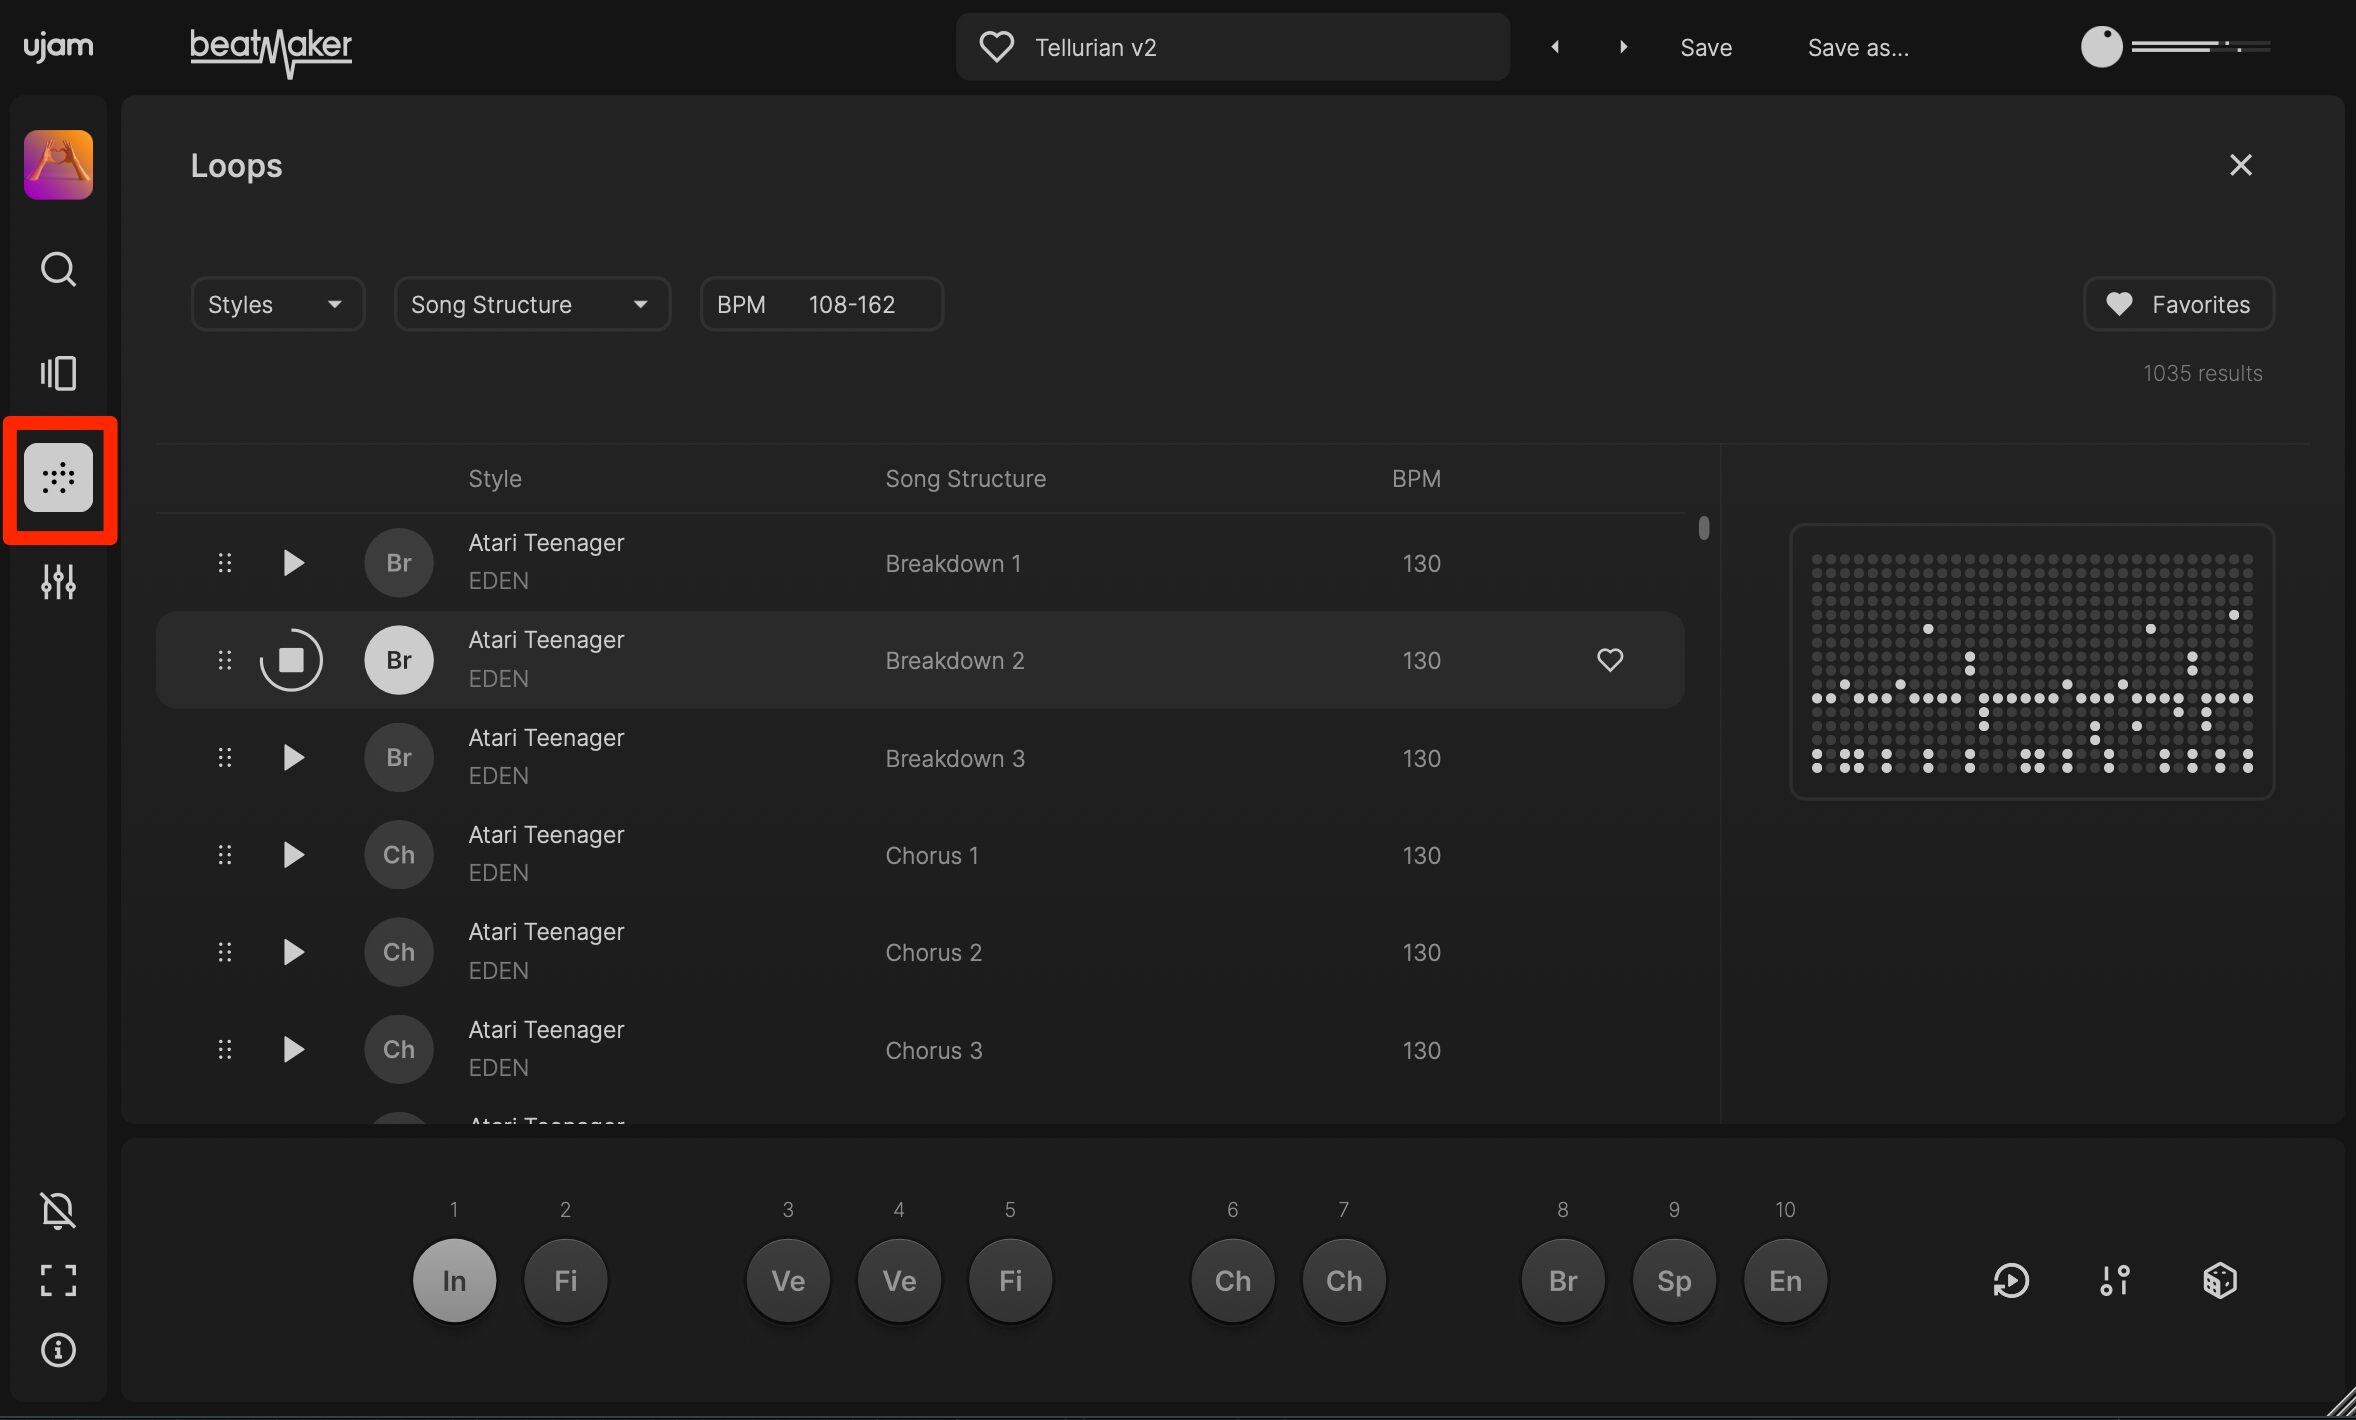Select pad 3 Verse (Ve)

pyautogui.click(x=788, y=1281)
